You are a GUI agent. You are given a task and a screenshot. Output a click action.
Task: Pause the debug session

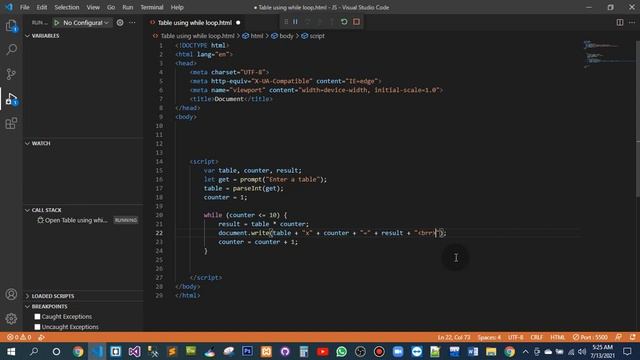click(x=295, y=22)
